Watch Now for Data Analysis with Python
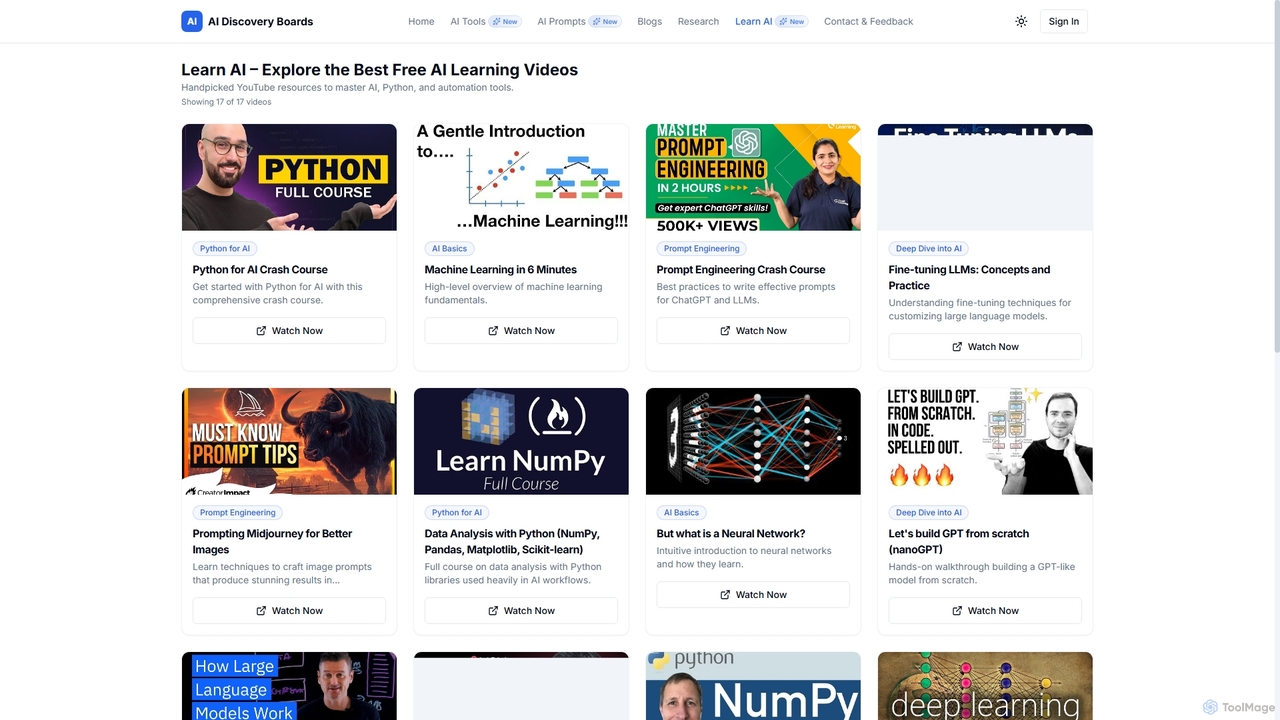The height and width of the screenshot is (720, 1280). [521, 610]
